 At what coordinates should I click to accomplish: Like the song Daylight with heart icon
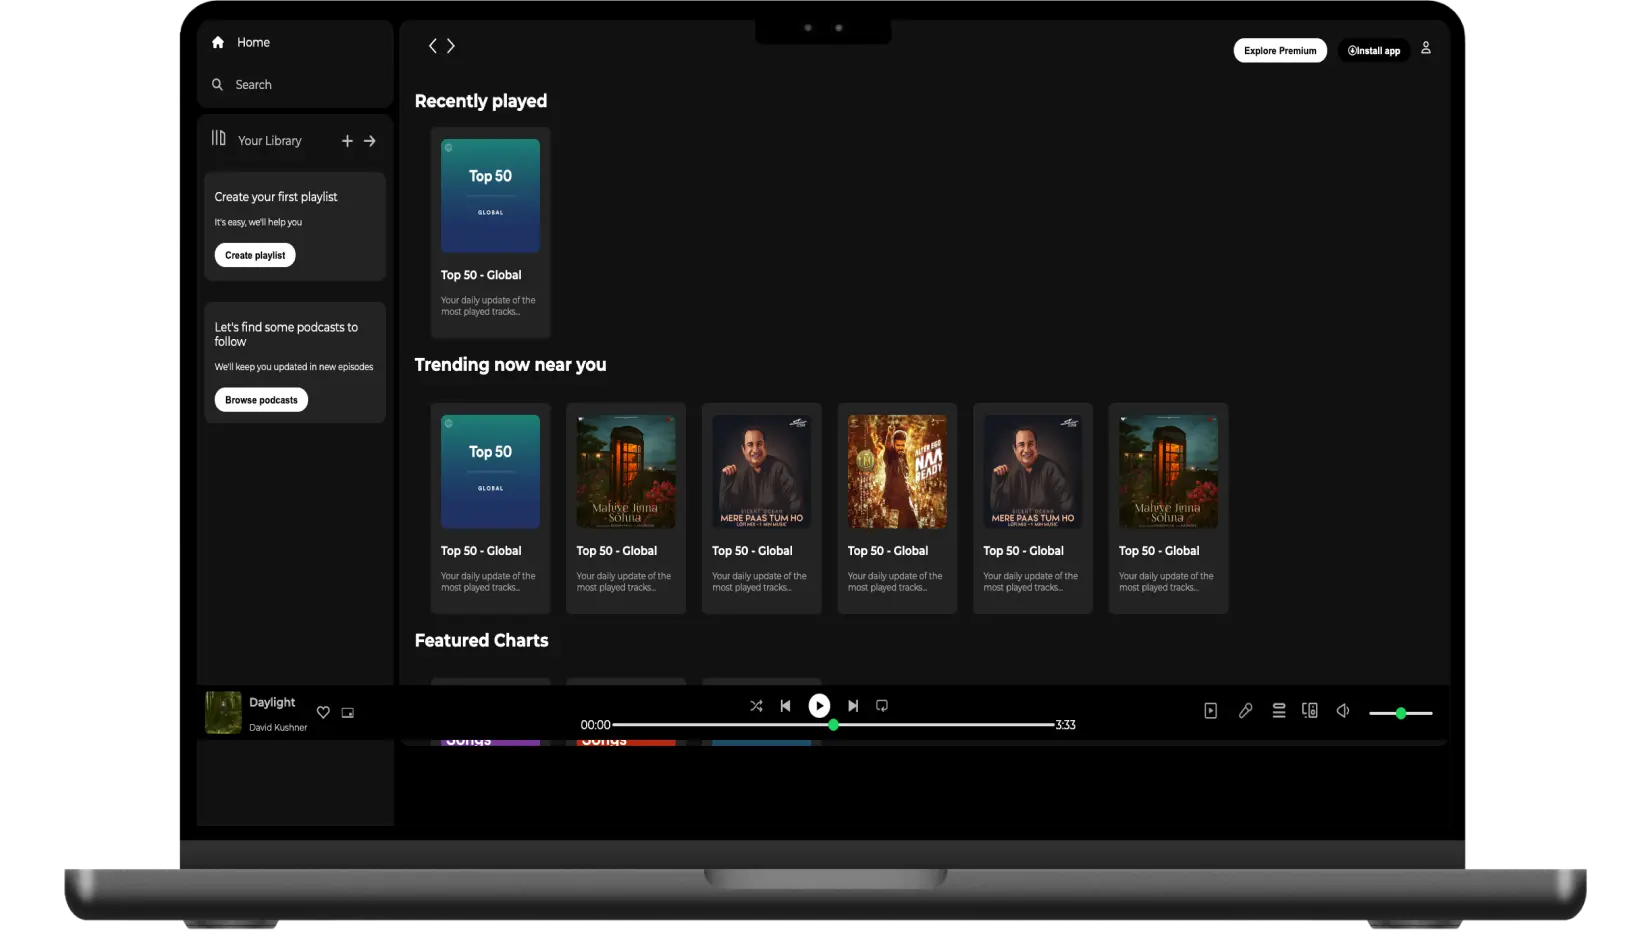click(x=323, y=713)
